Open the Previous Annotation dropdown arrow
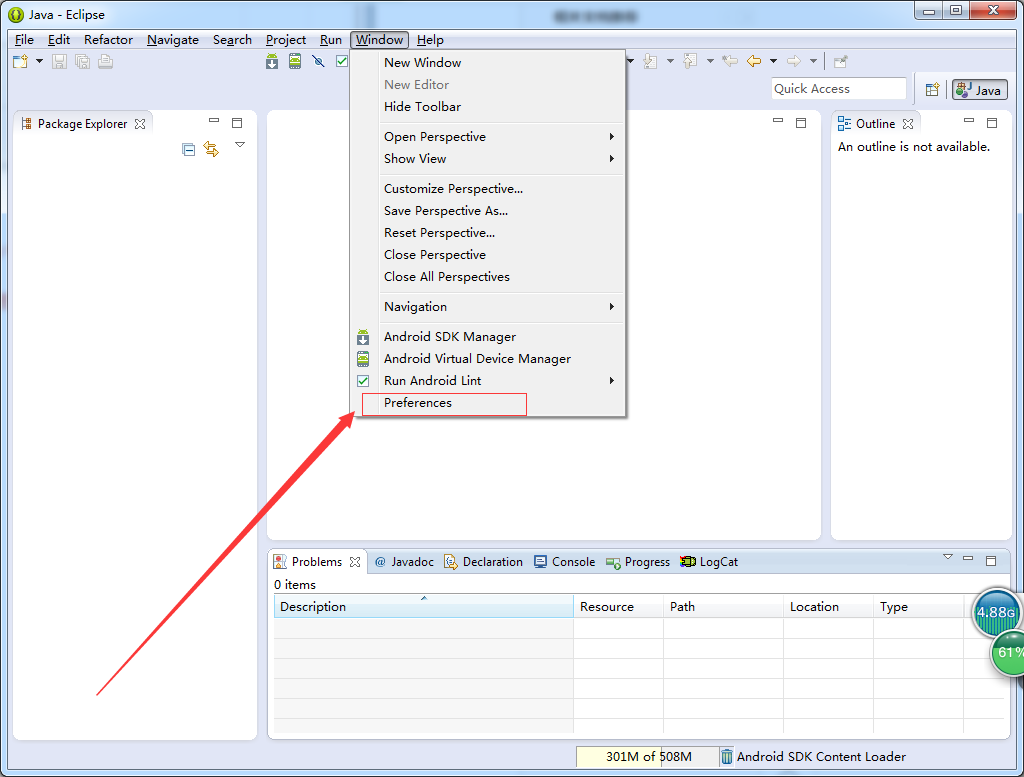 tap(710, 61)
